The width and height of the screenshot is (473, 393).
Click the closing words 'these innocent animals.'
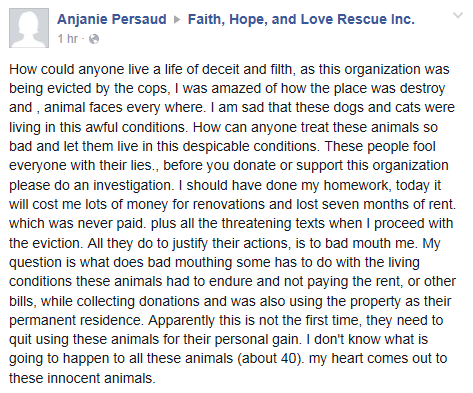82,378
